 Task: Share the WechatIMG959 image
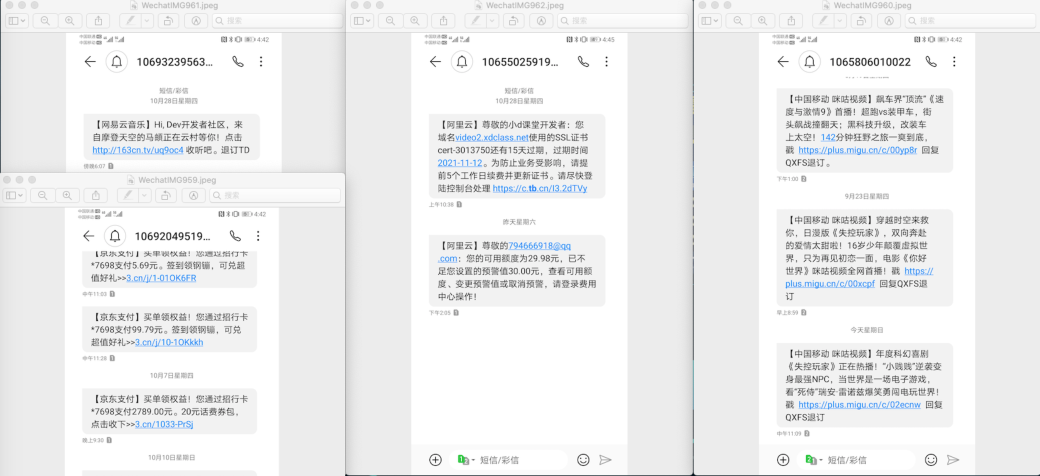pos(96,196)
